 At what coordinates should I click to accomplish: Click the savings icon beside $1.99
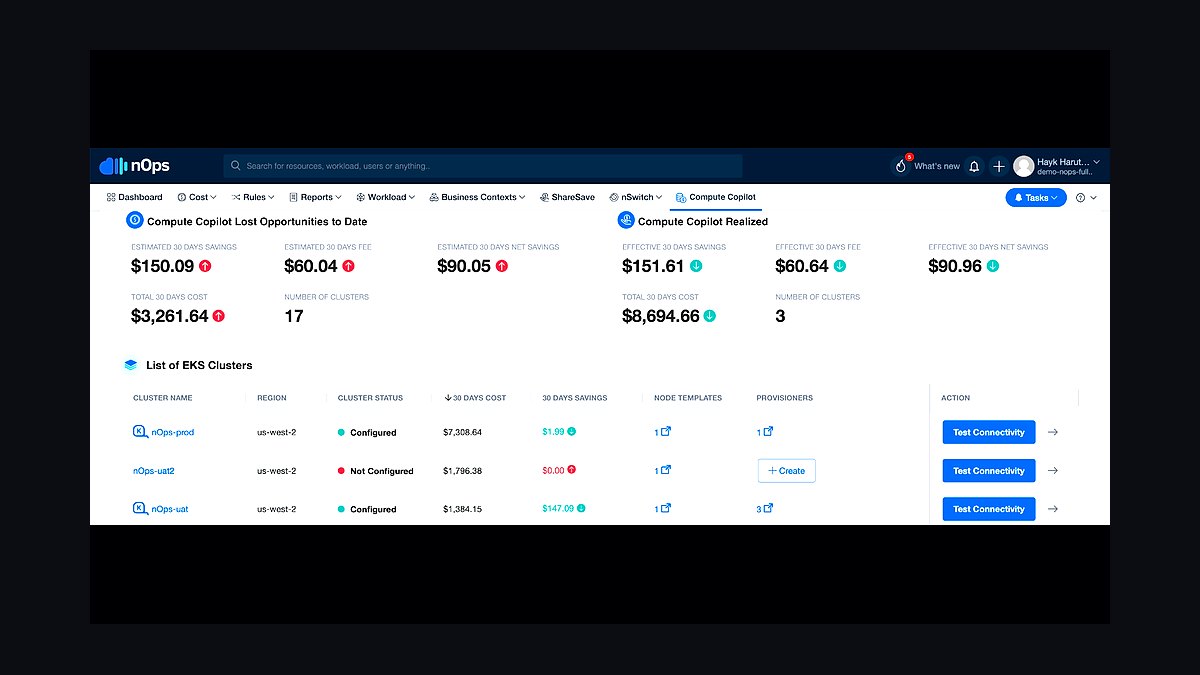tap(571, 432)
